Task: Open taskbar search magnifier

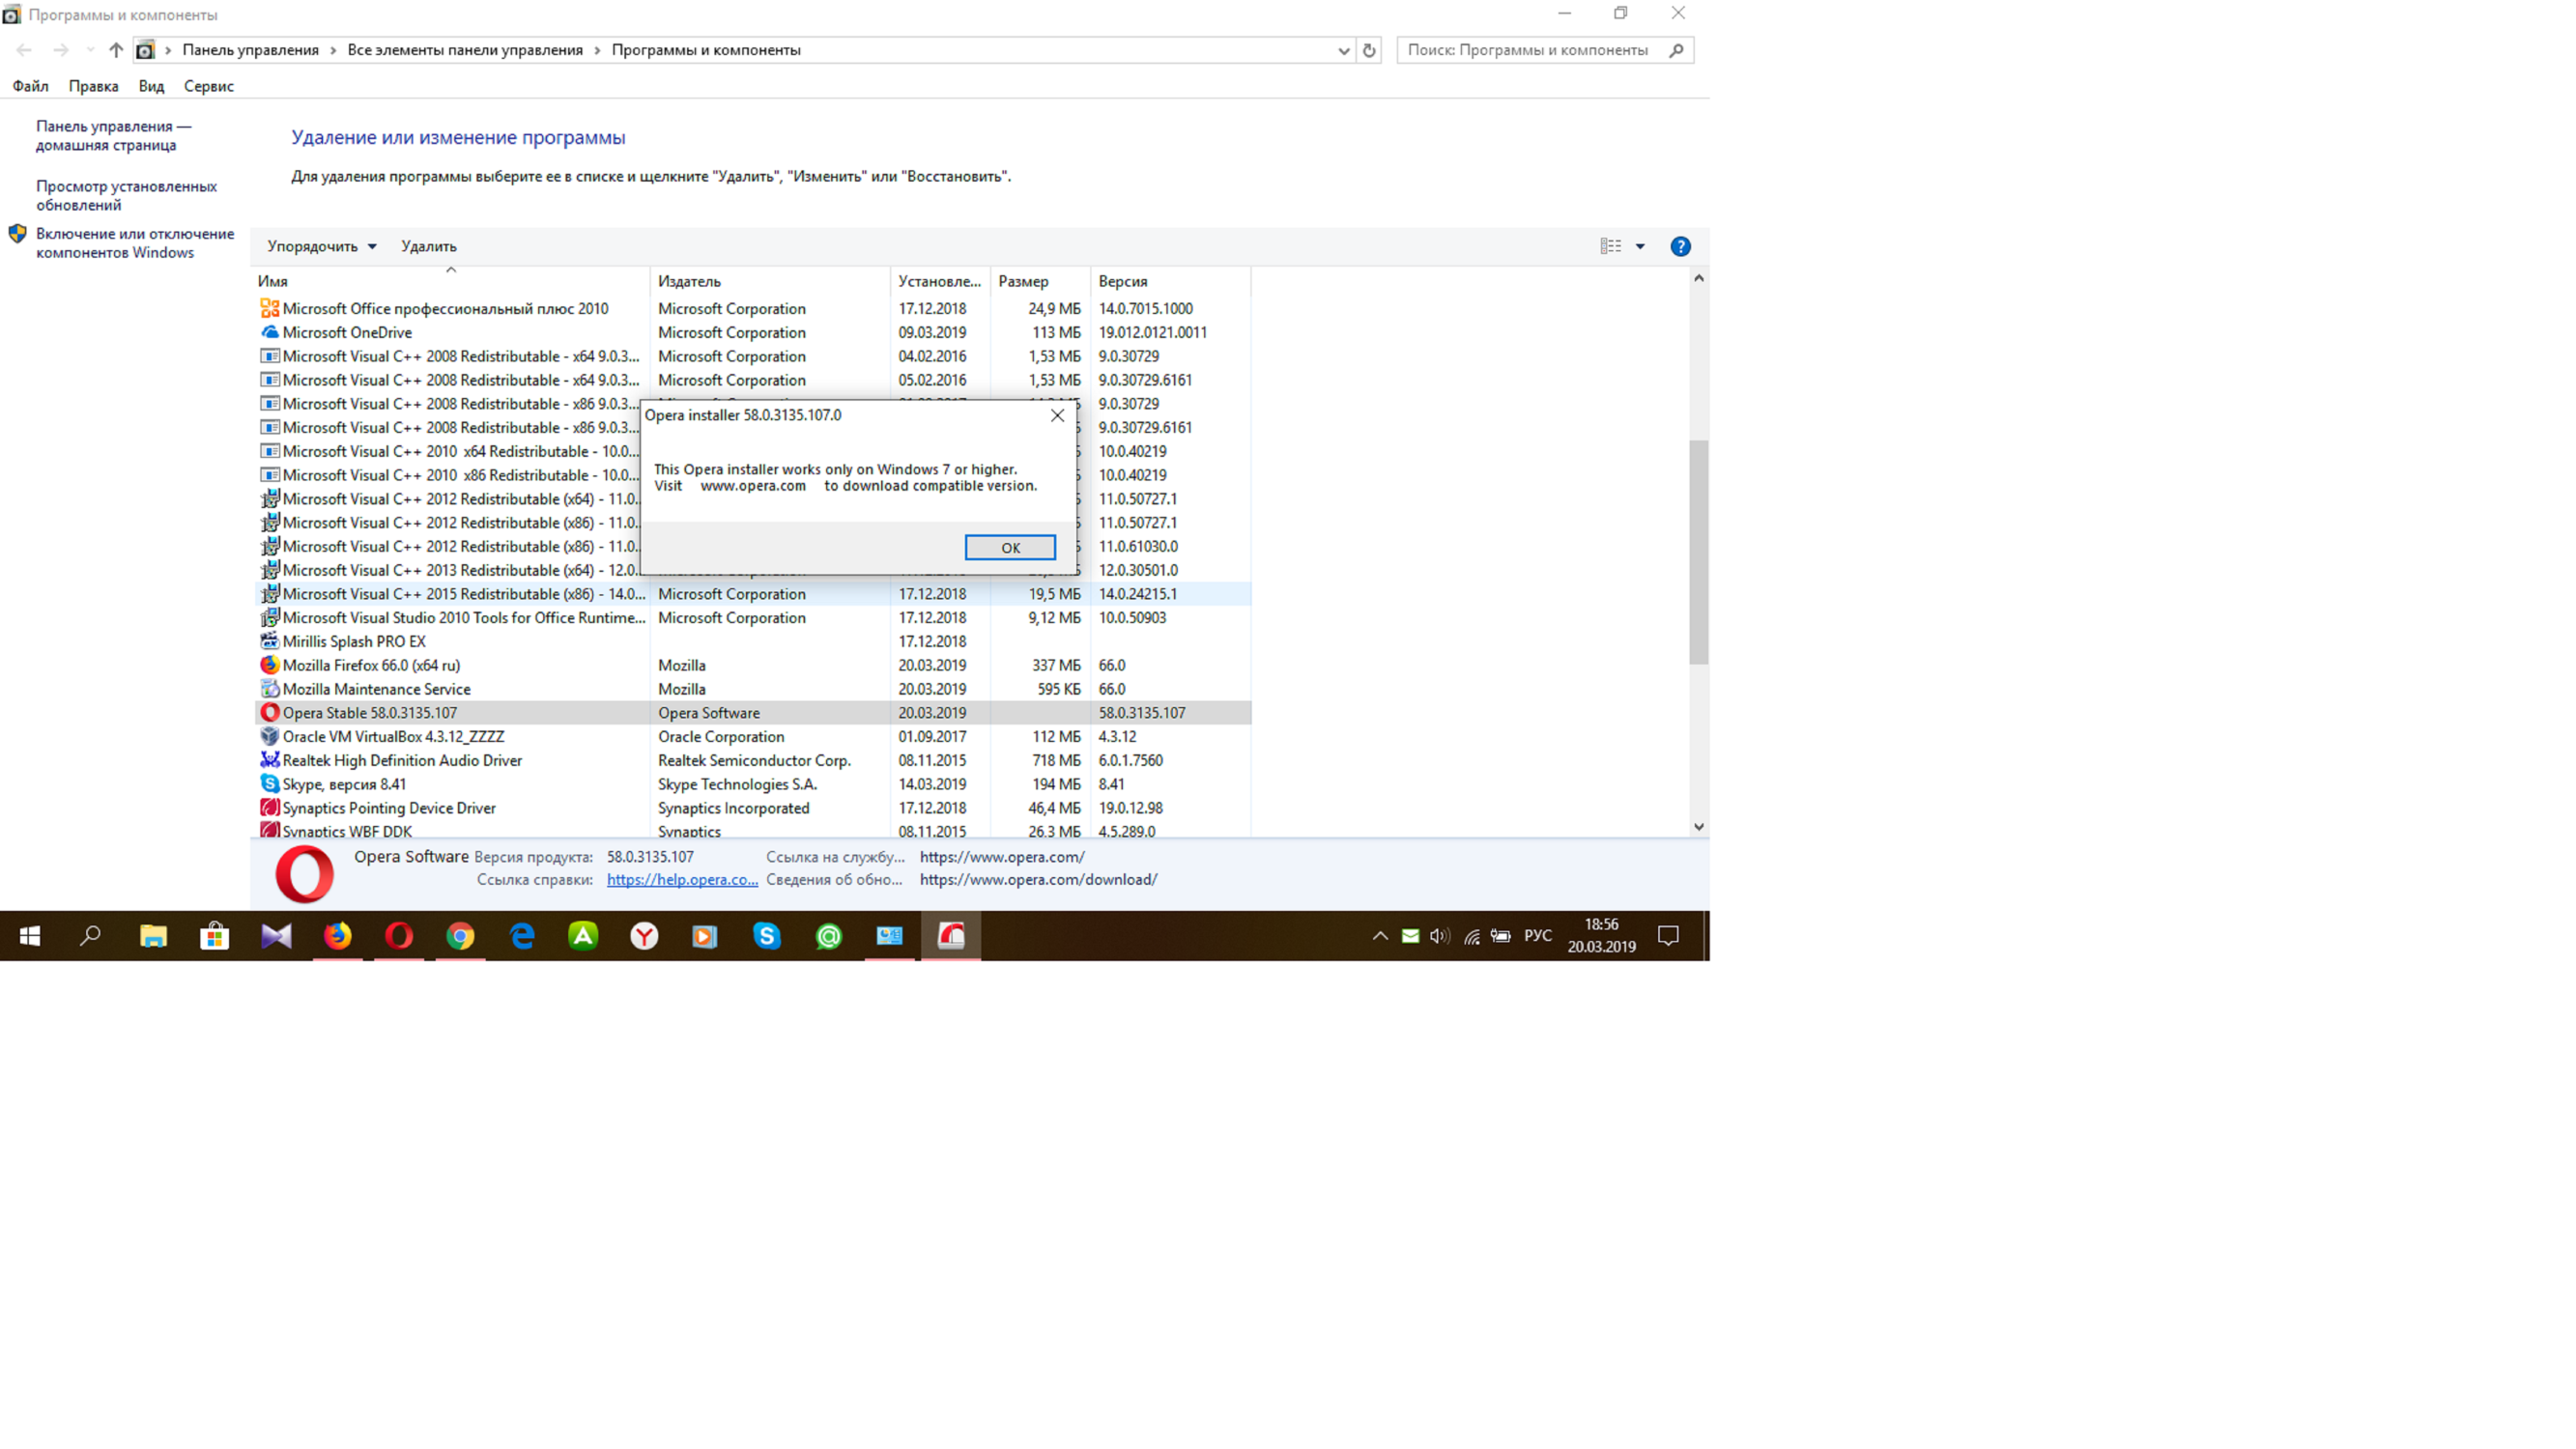Action: click(x=91, y=936)
